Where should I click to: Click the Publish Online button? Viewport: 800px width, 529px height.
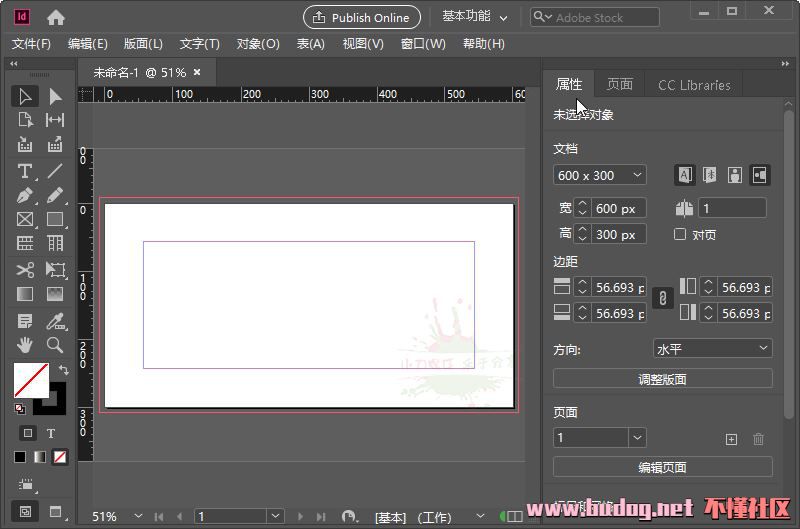click(x=362, y=17)
